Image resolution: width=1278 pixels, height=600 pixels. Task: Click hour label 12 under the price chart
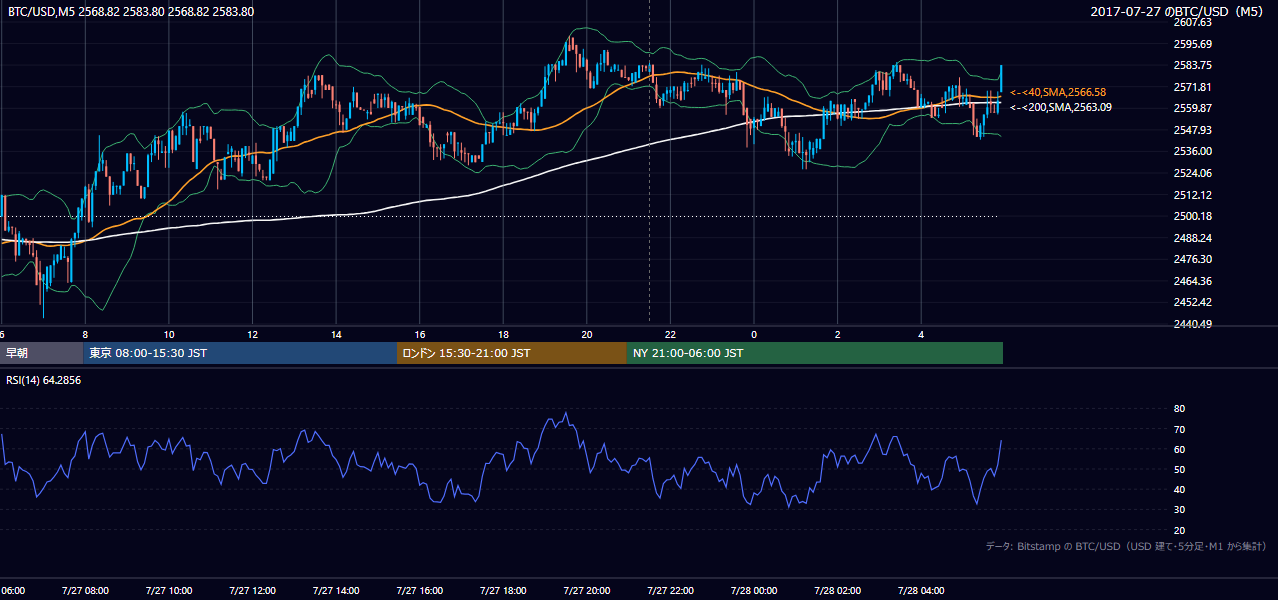[253, 335]
